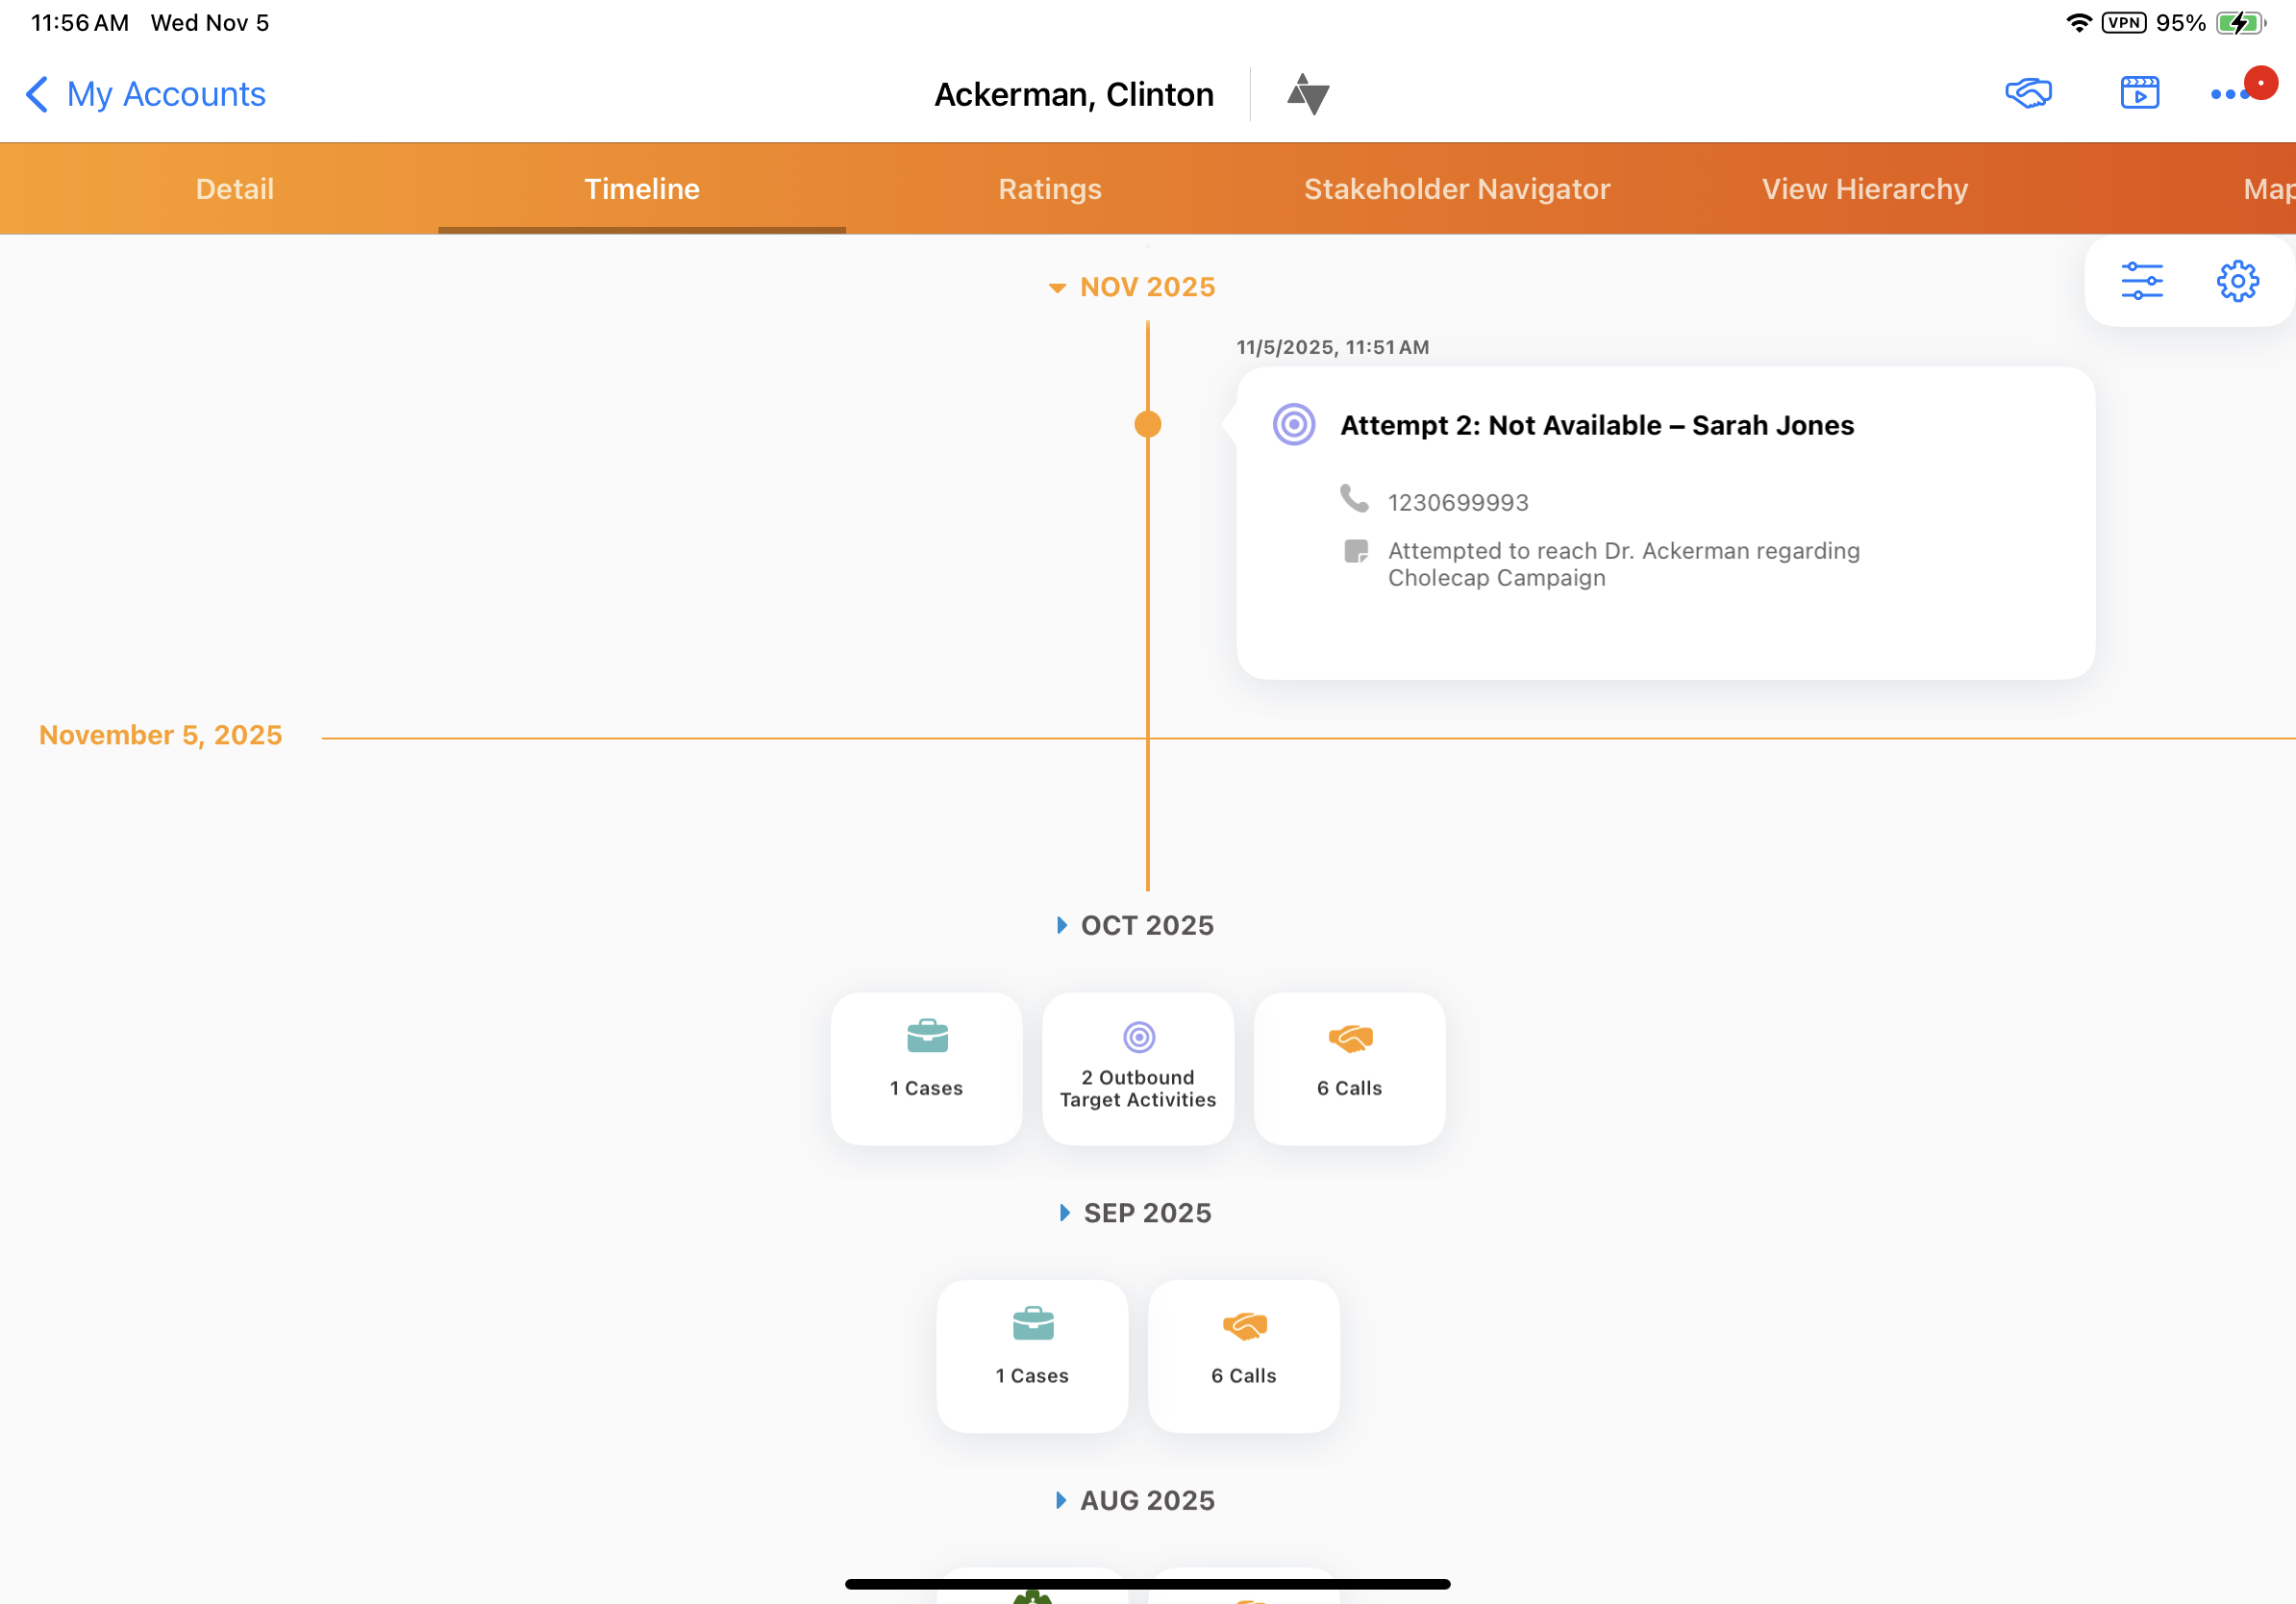
Task: Open September 1 Cases tile
Action: coord(1032,1355)
